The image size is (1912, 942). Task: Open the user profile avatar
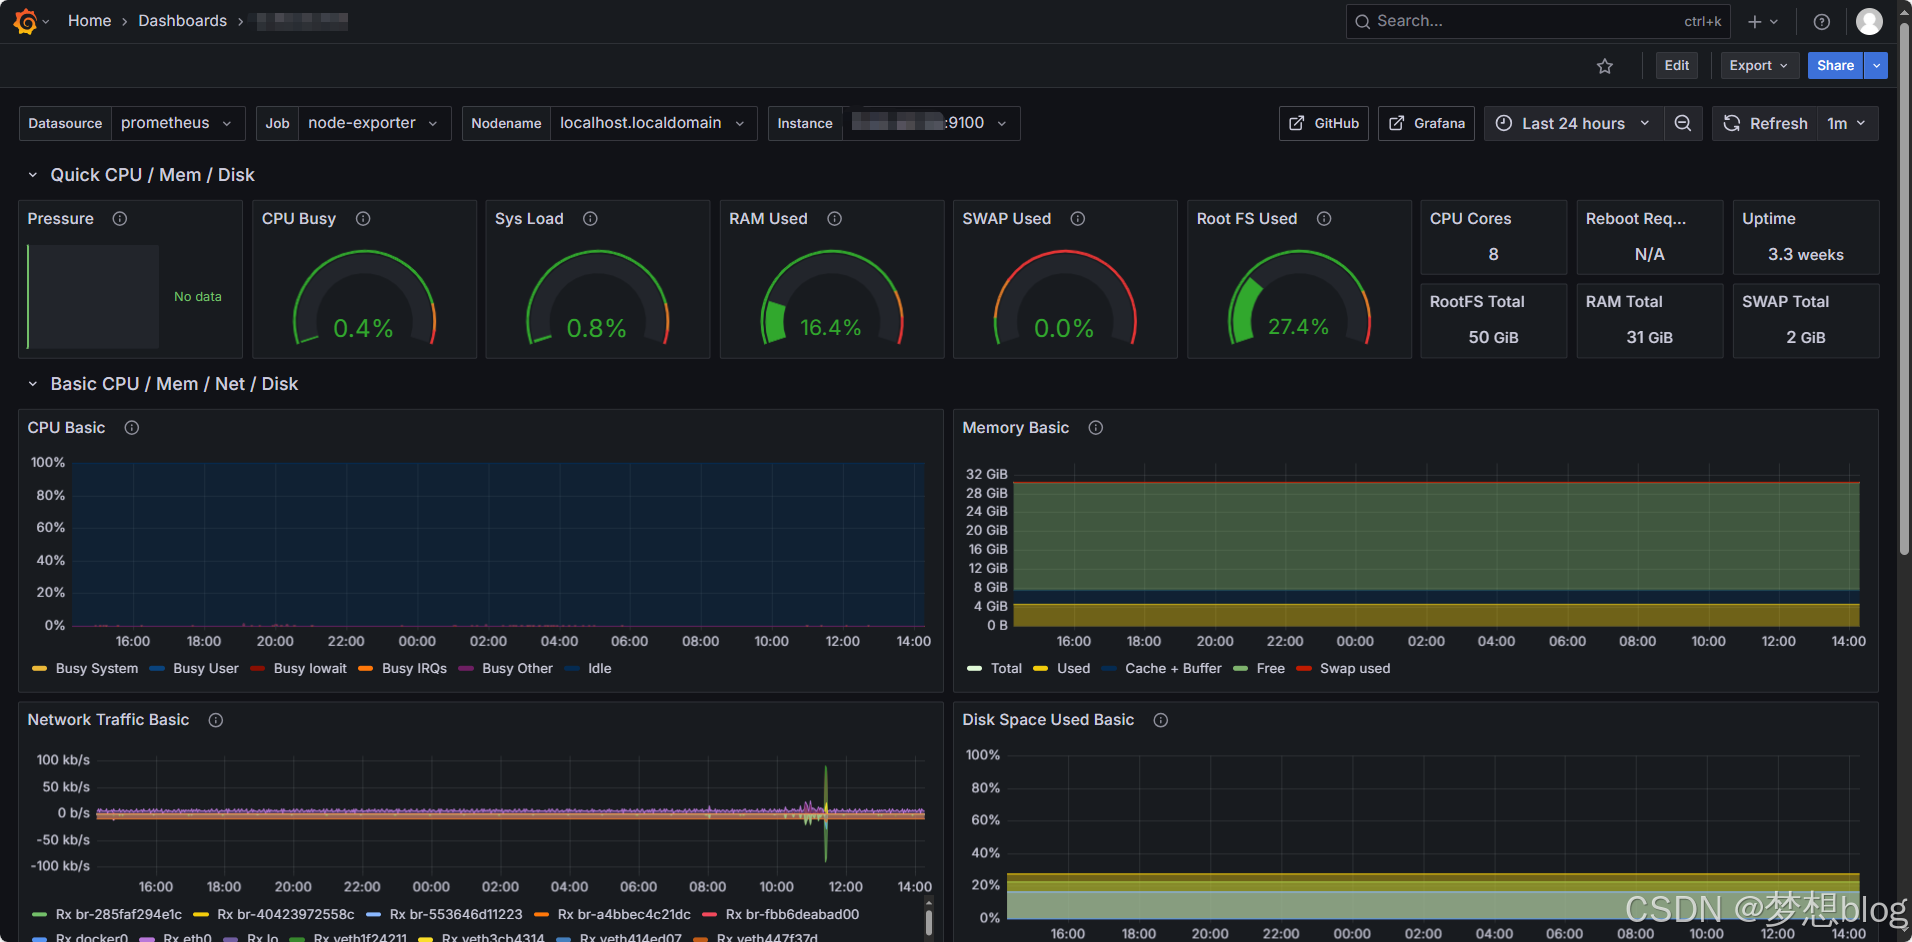coord(1869,21)
